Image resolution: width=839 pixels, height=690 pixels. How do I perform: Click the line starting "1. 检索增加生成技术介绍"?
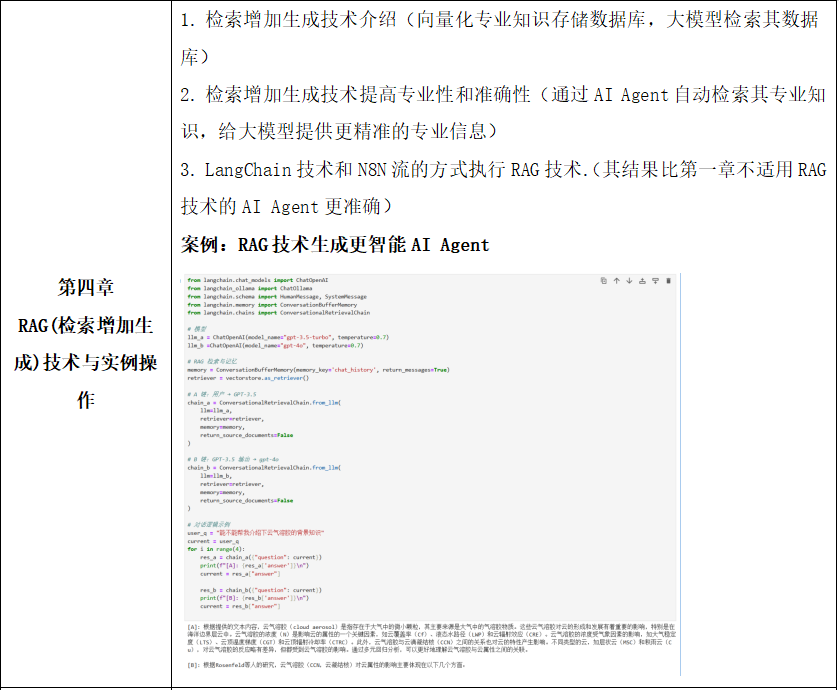500,20
